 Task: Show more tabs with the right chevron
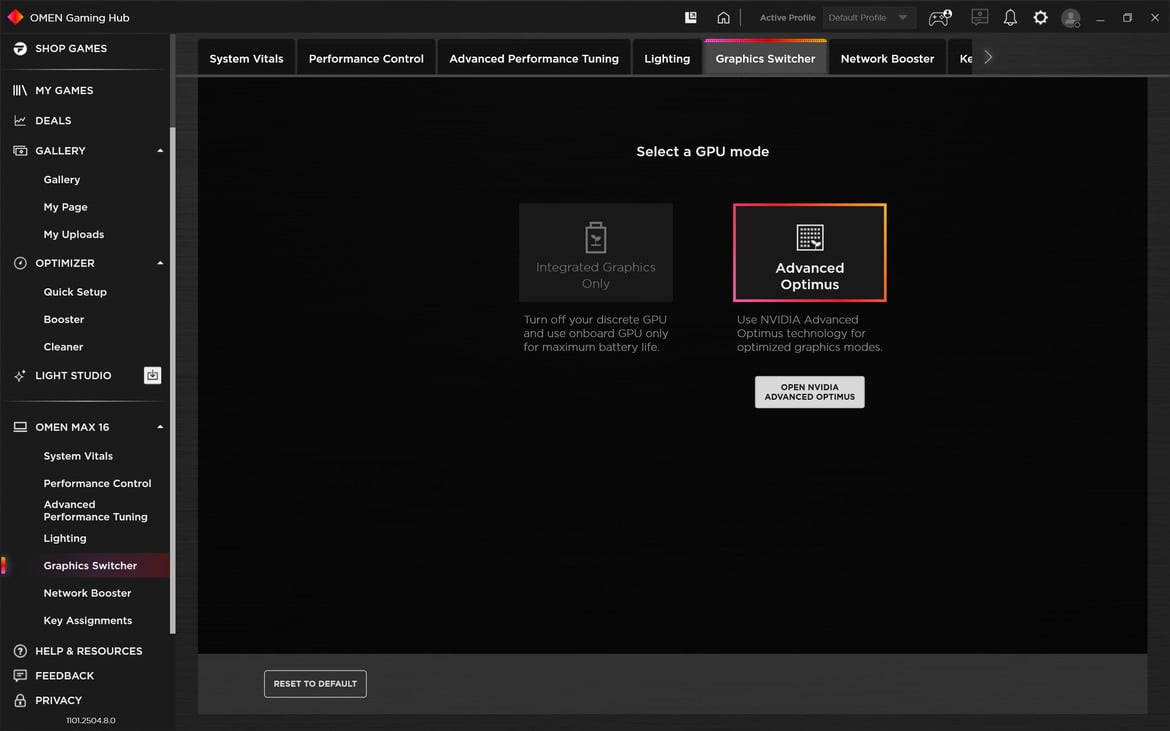[988, 57]
